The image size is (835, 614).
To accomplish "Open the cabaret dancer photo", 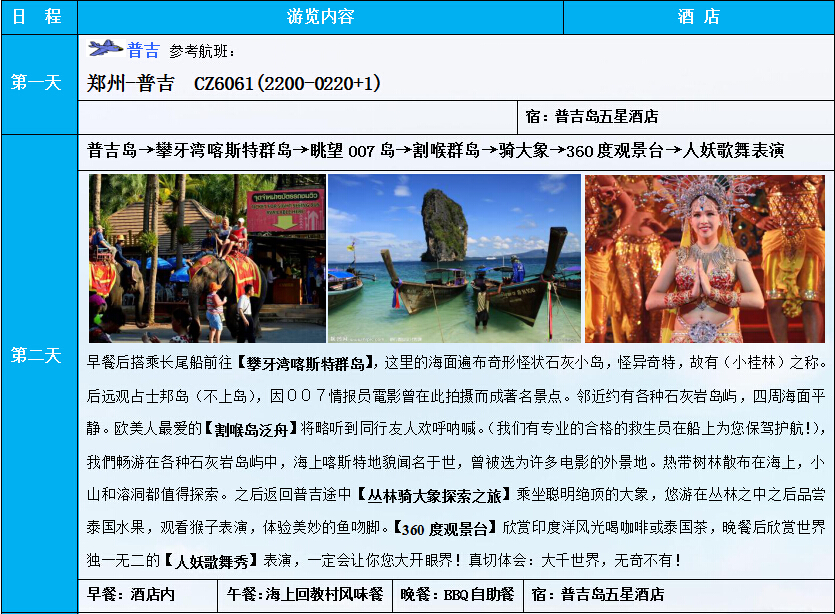I will pos(705,258).
